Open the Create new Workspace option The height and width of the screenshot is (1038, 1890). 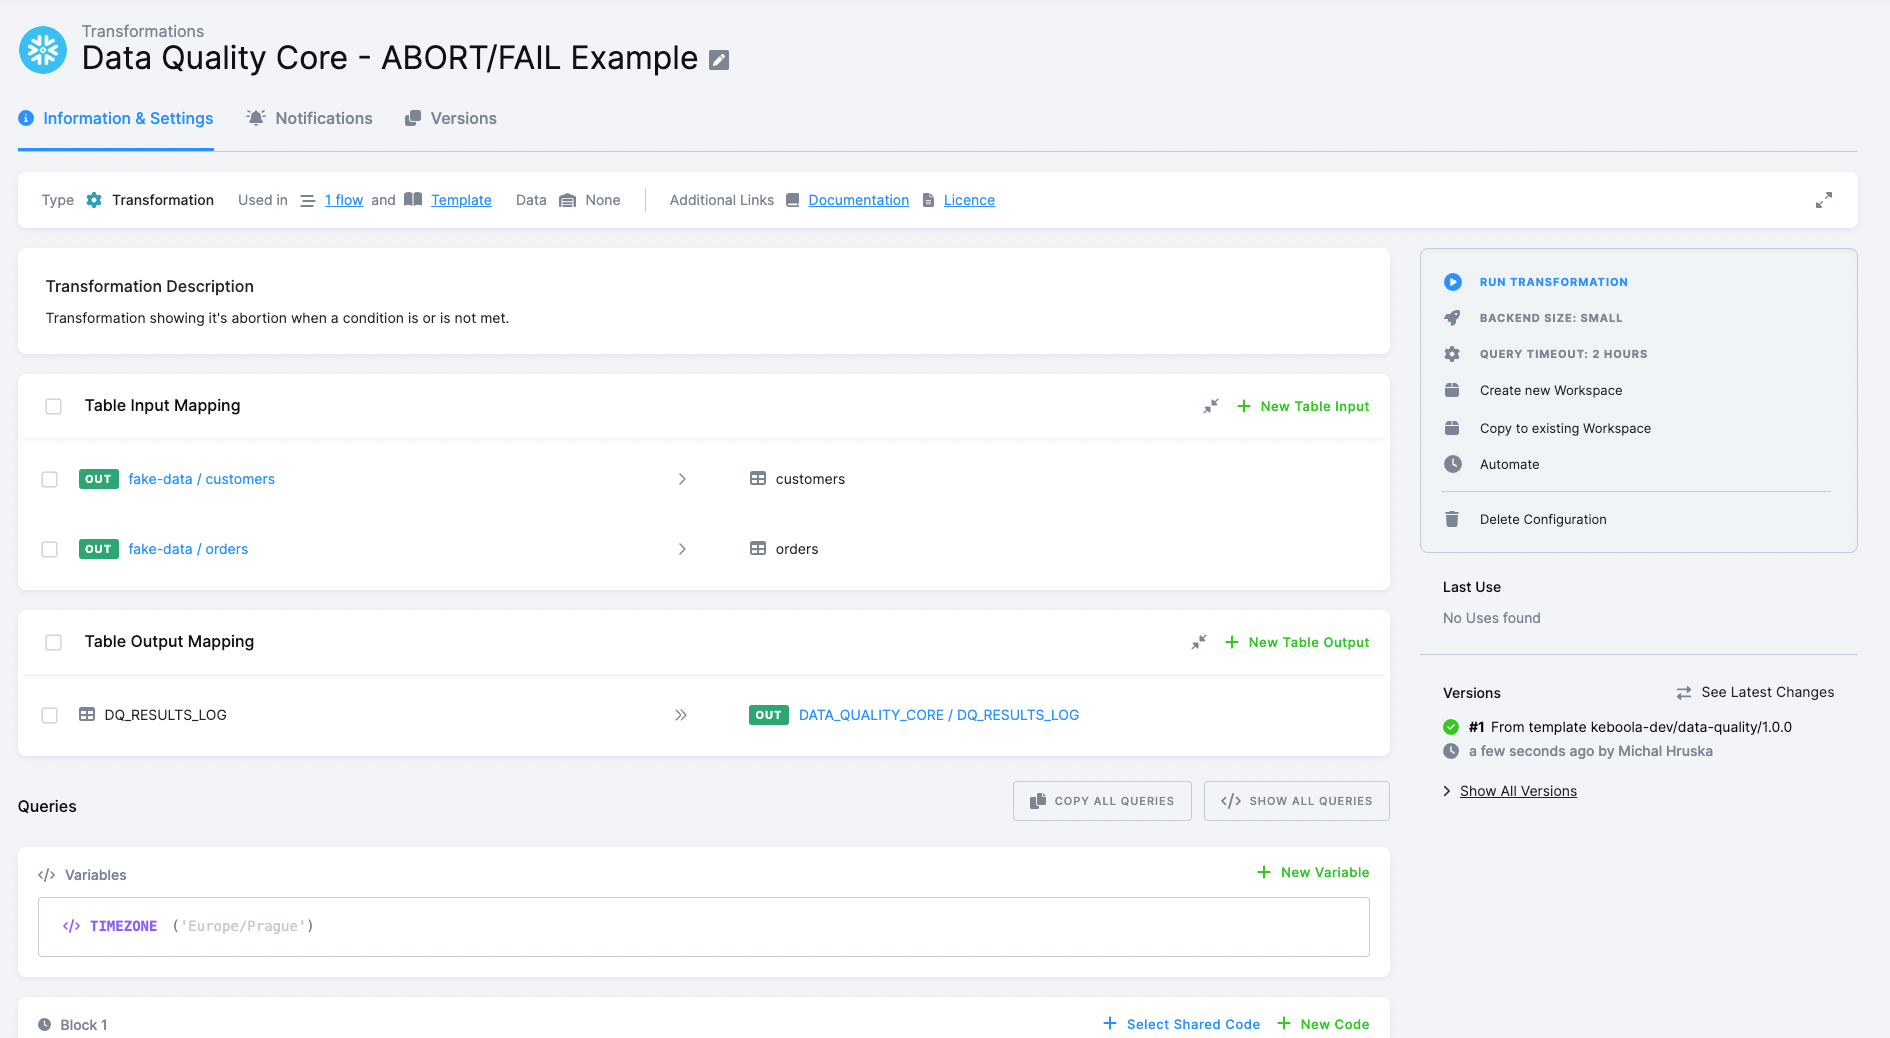1551,390
